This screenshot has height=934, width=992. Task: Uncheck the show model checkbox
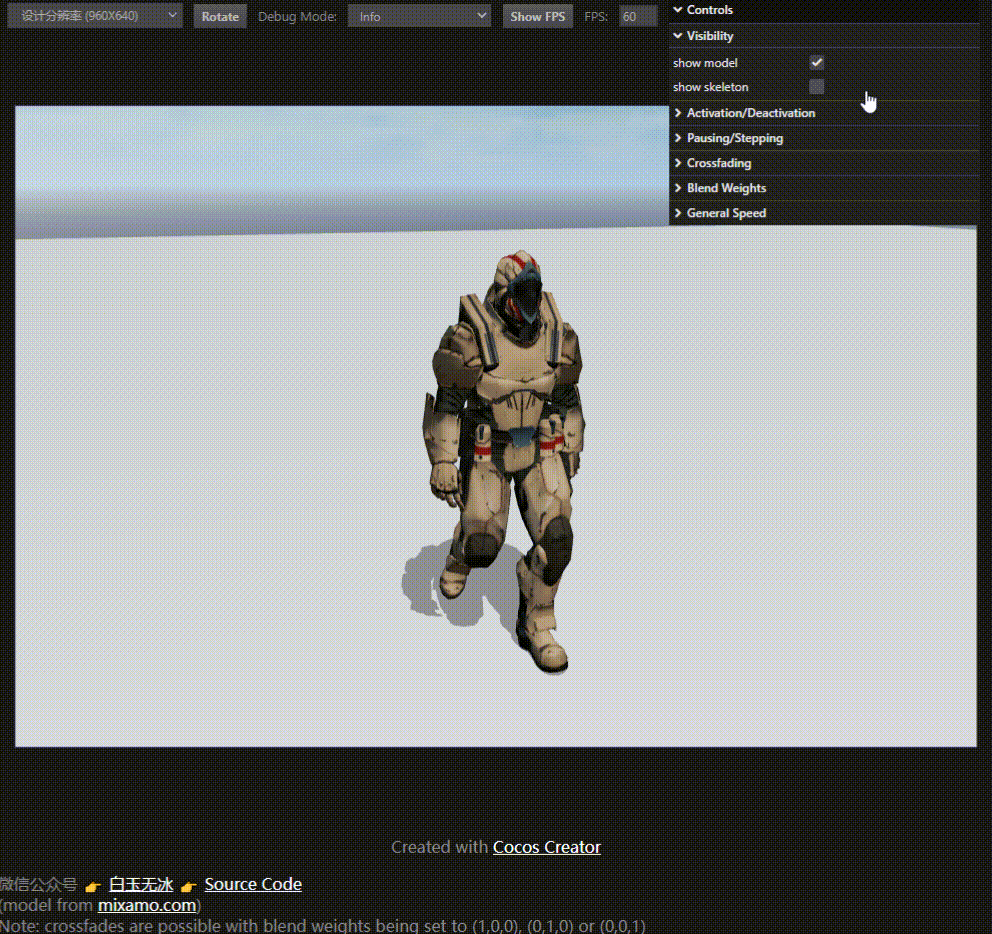tap(816, 62)
